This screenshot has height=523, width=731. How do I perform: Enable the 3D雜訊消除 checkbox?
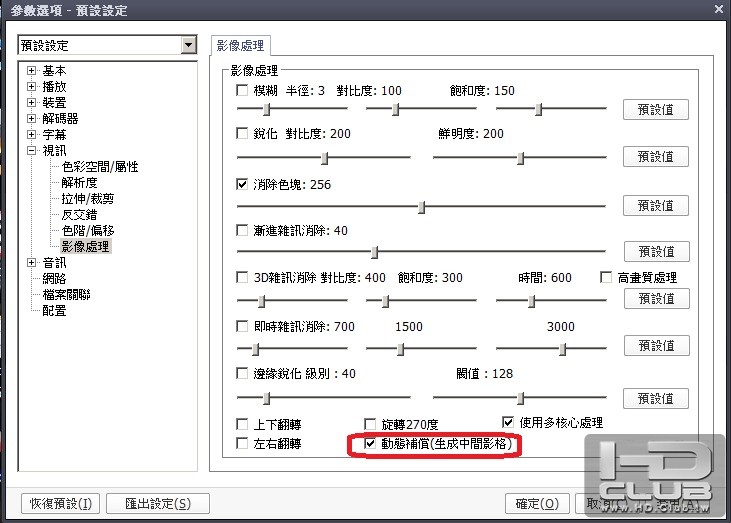pyautogui.click(x=242, y=278)
